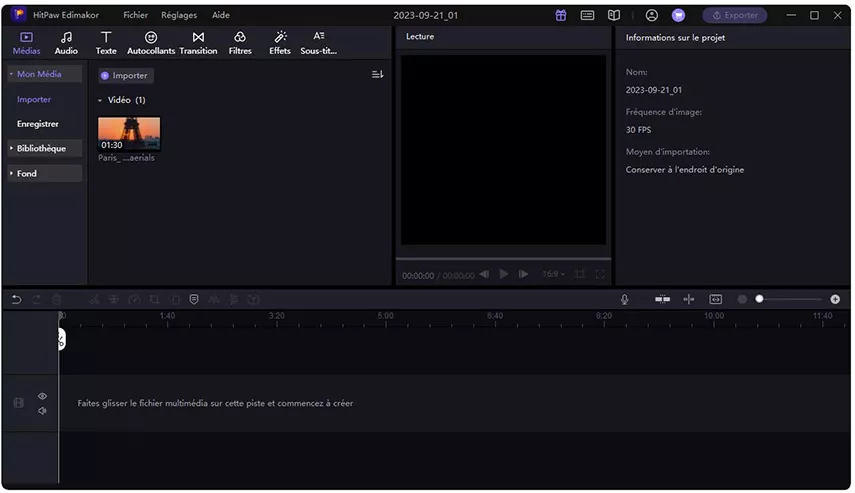Click the speed gauge icon
This screenshot has height=493, width=855.
[x=134, y=299]
